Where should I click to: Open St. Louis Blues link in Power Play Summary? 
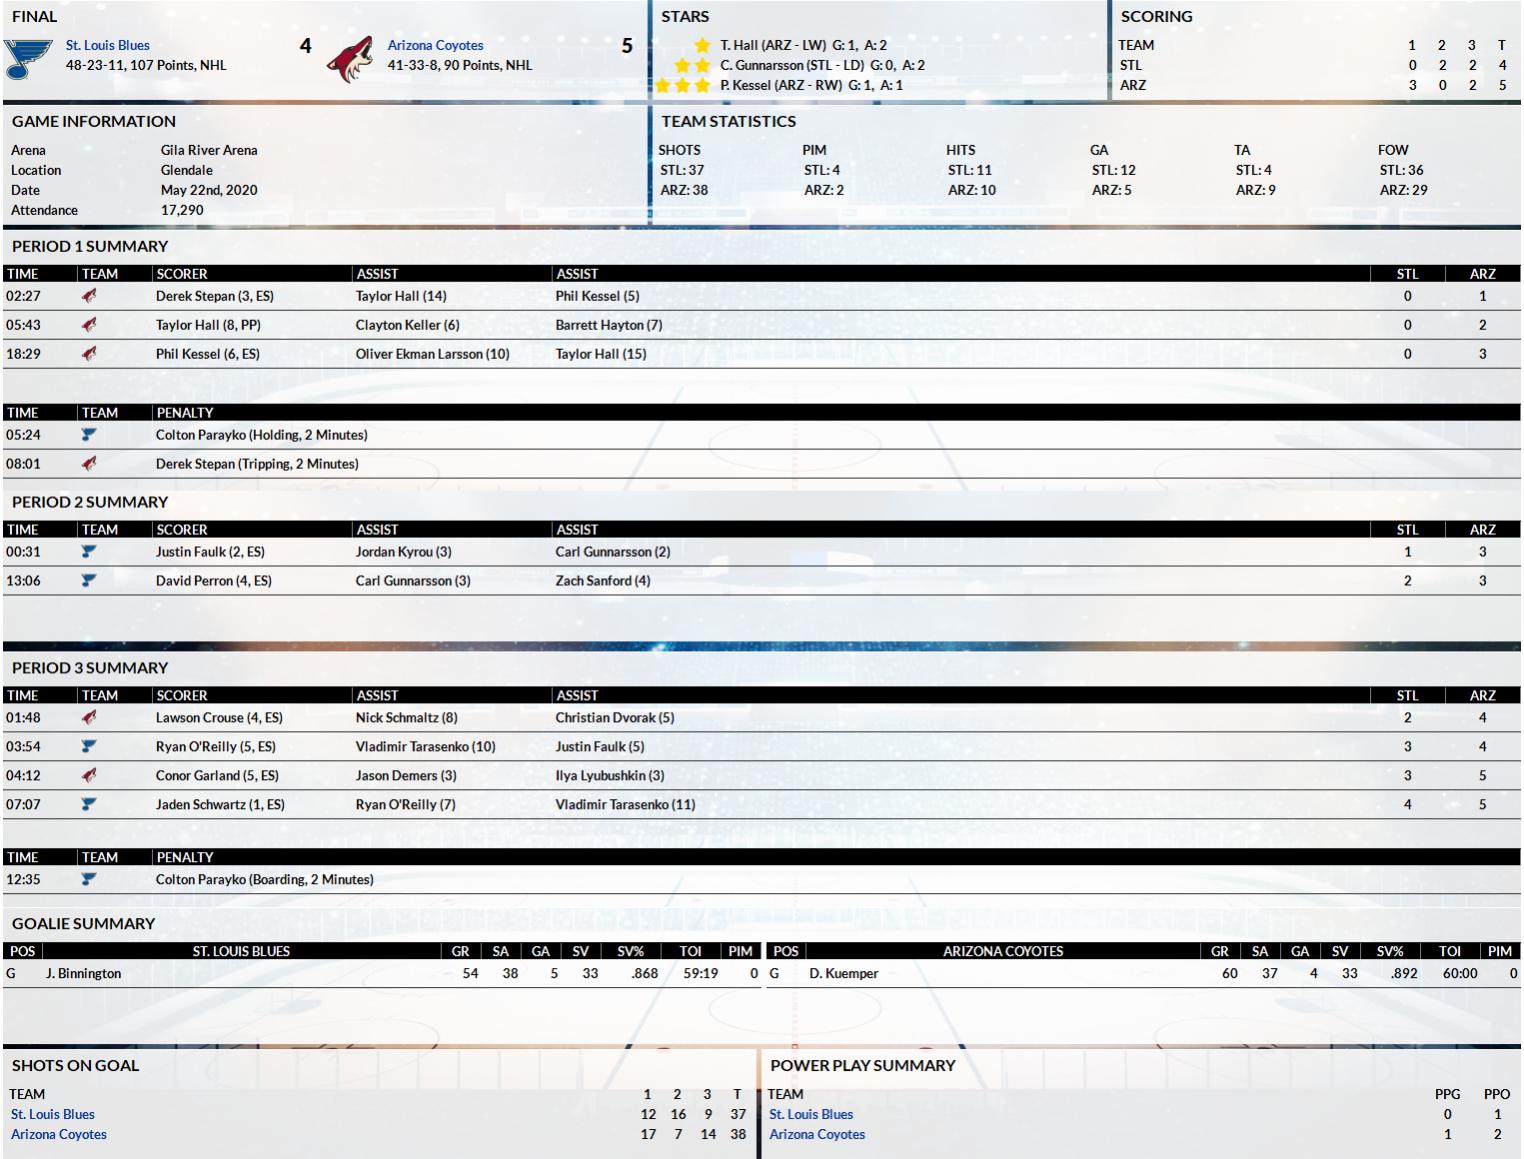point(811,1114)
